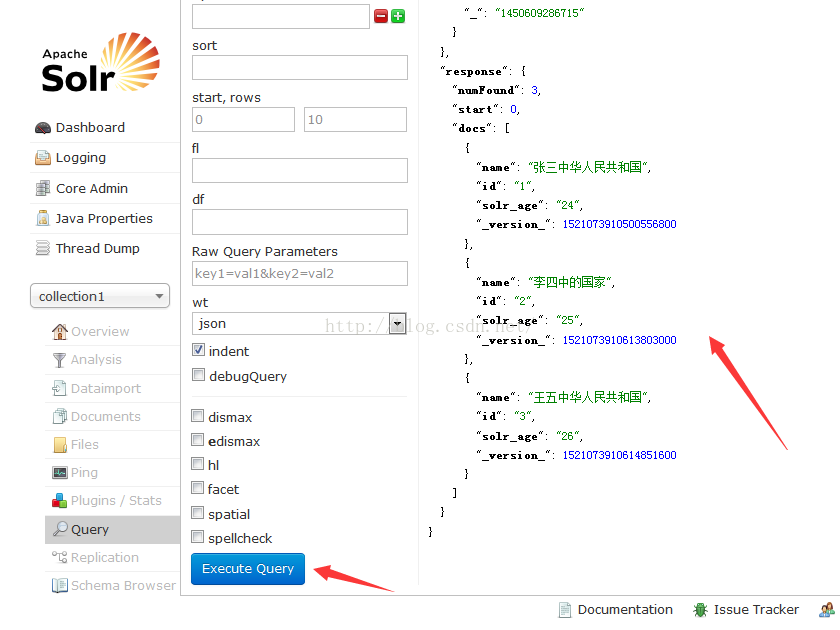The width and height of the screenshot is (840, 630).
Task: Click the Logging icon
Action: point(43,158)
